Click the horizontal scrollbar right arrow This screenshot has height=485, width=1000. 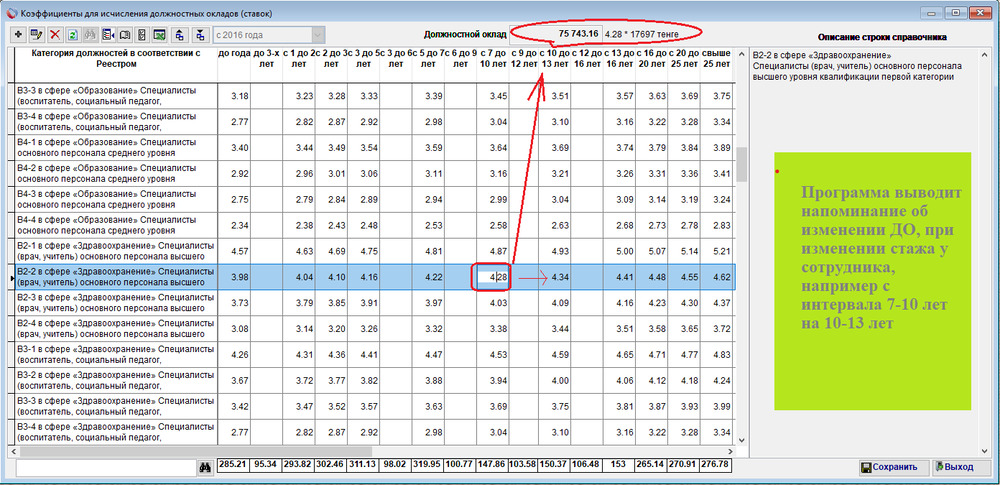730,451
